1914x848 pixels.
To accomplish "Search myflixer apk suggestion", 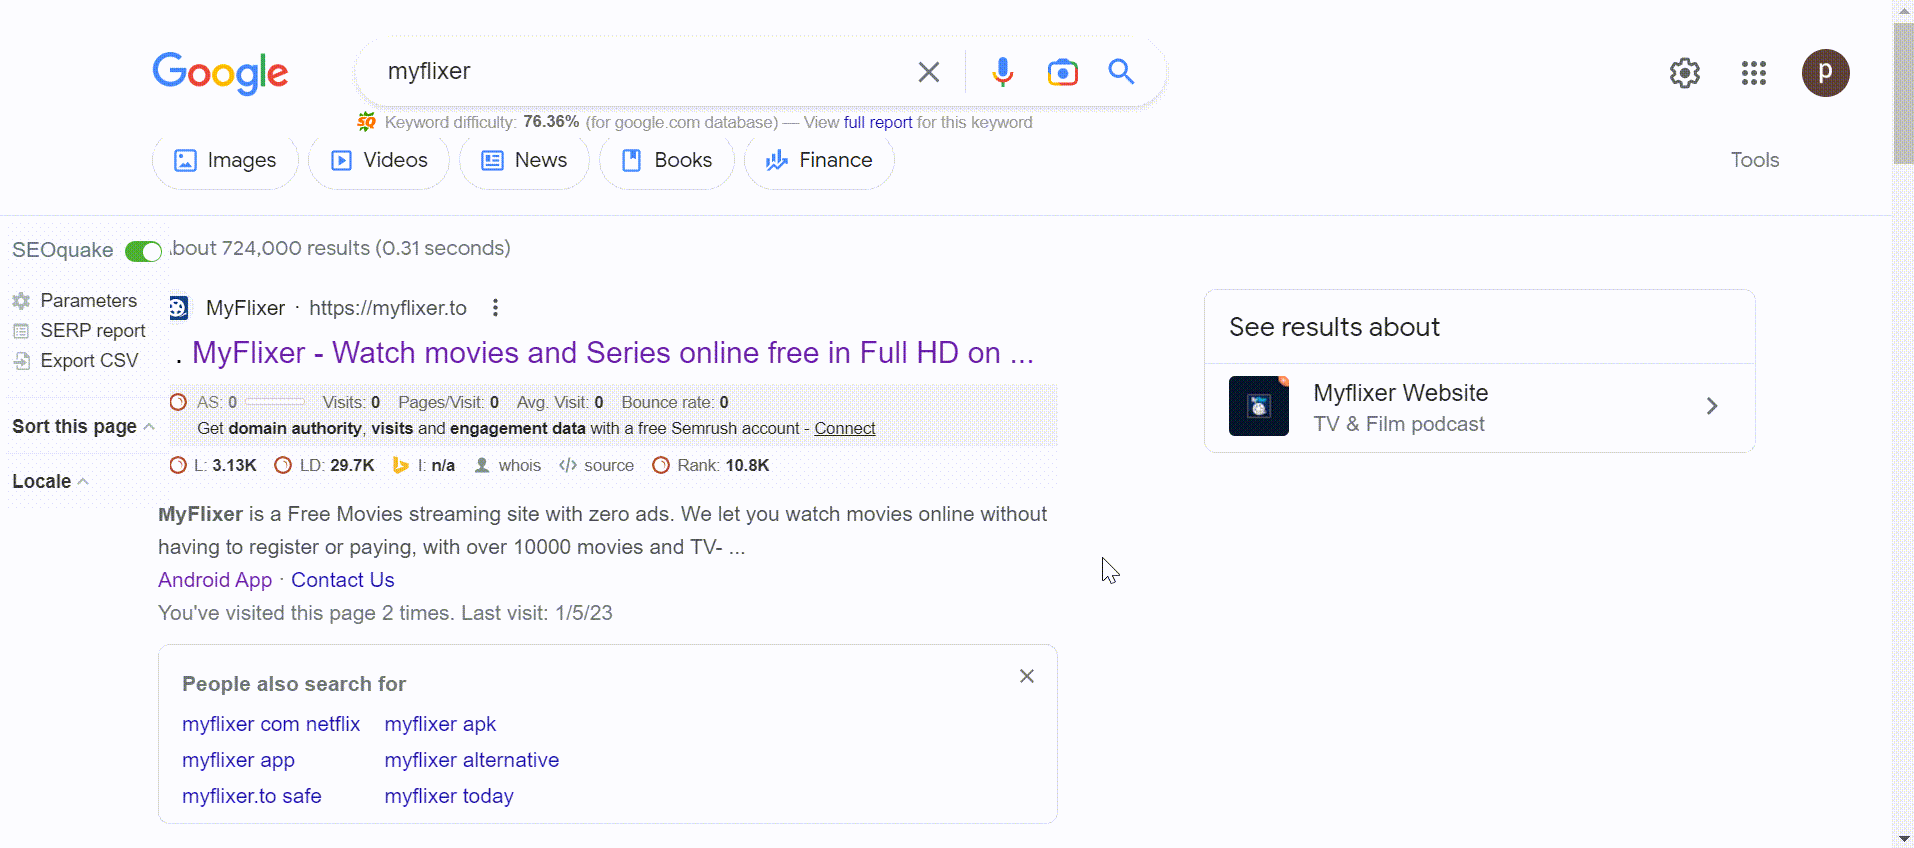I will click(x=440, y=724).
